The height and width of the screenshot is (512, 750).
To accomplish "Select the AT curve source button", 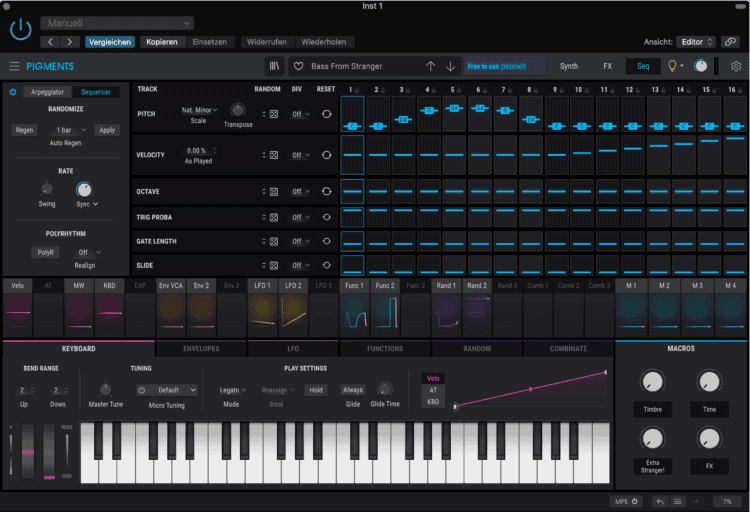I will 433,390.
